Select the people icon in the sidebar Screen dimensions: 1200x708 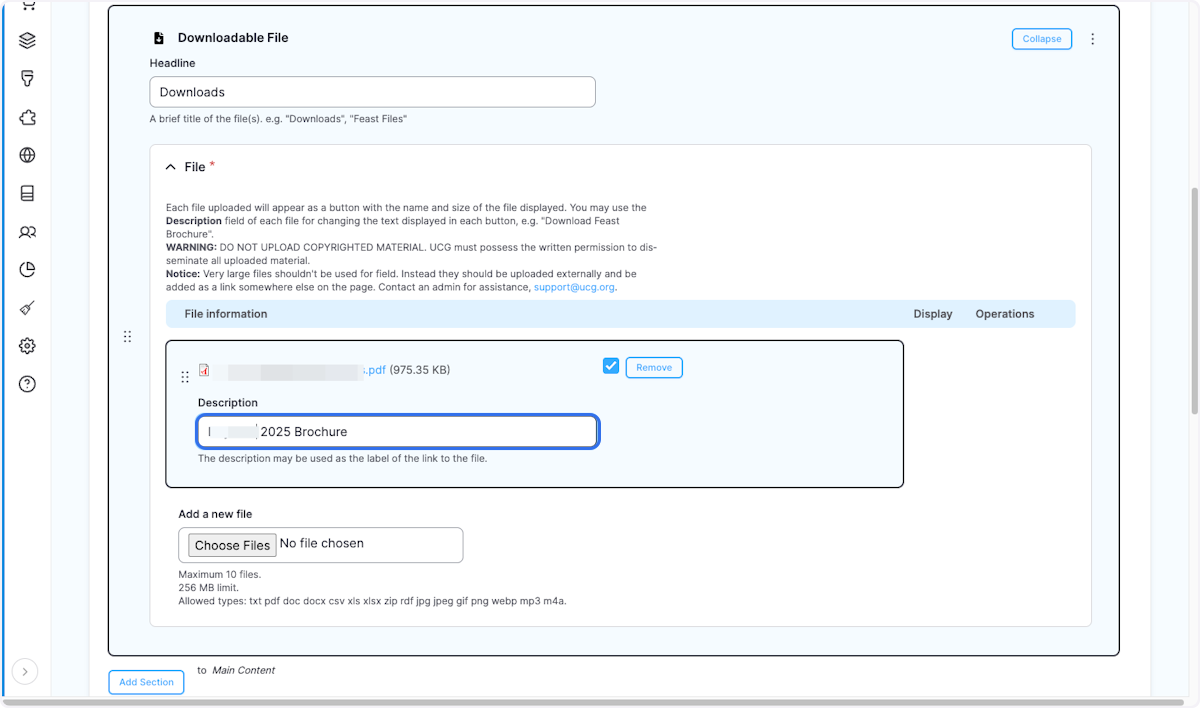pyautogui.click(x=26, y=232)
